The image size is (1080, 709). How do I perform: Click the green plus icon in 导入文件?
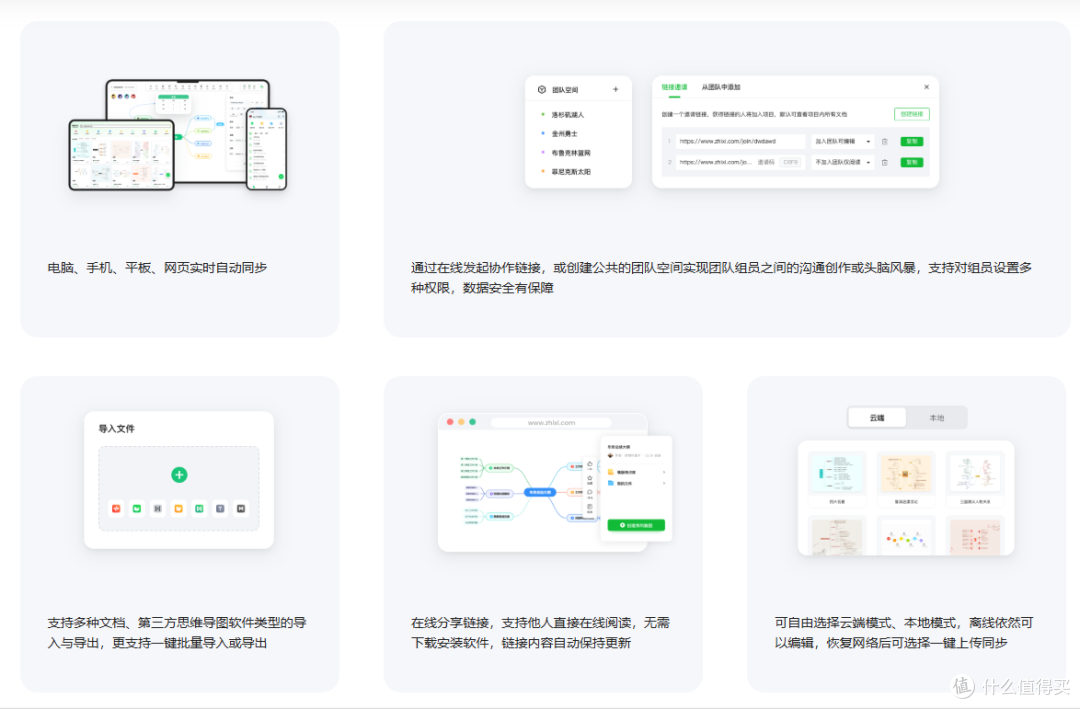pyautogui.click(x=179, y=475)
